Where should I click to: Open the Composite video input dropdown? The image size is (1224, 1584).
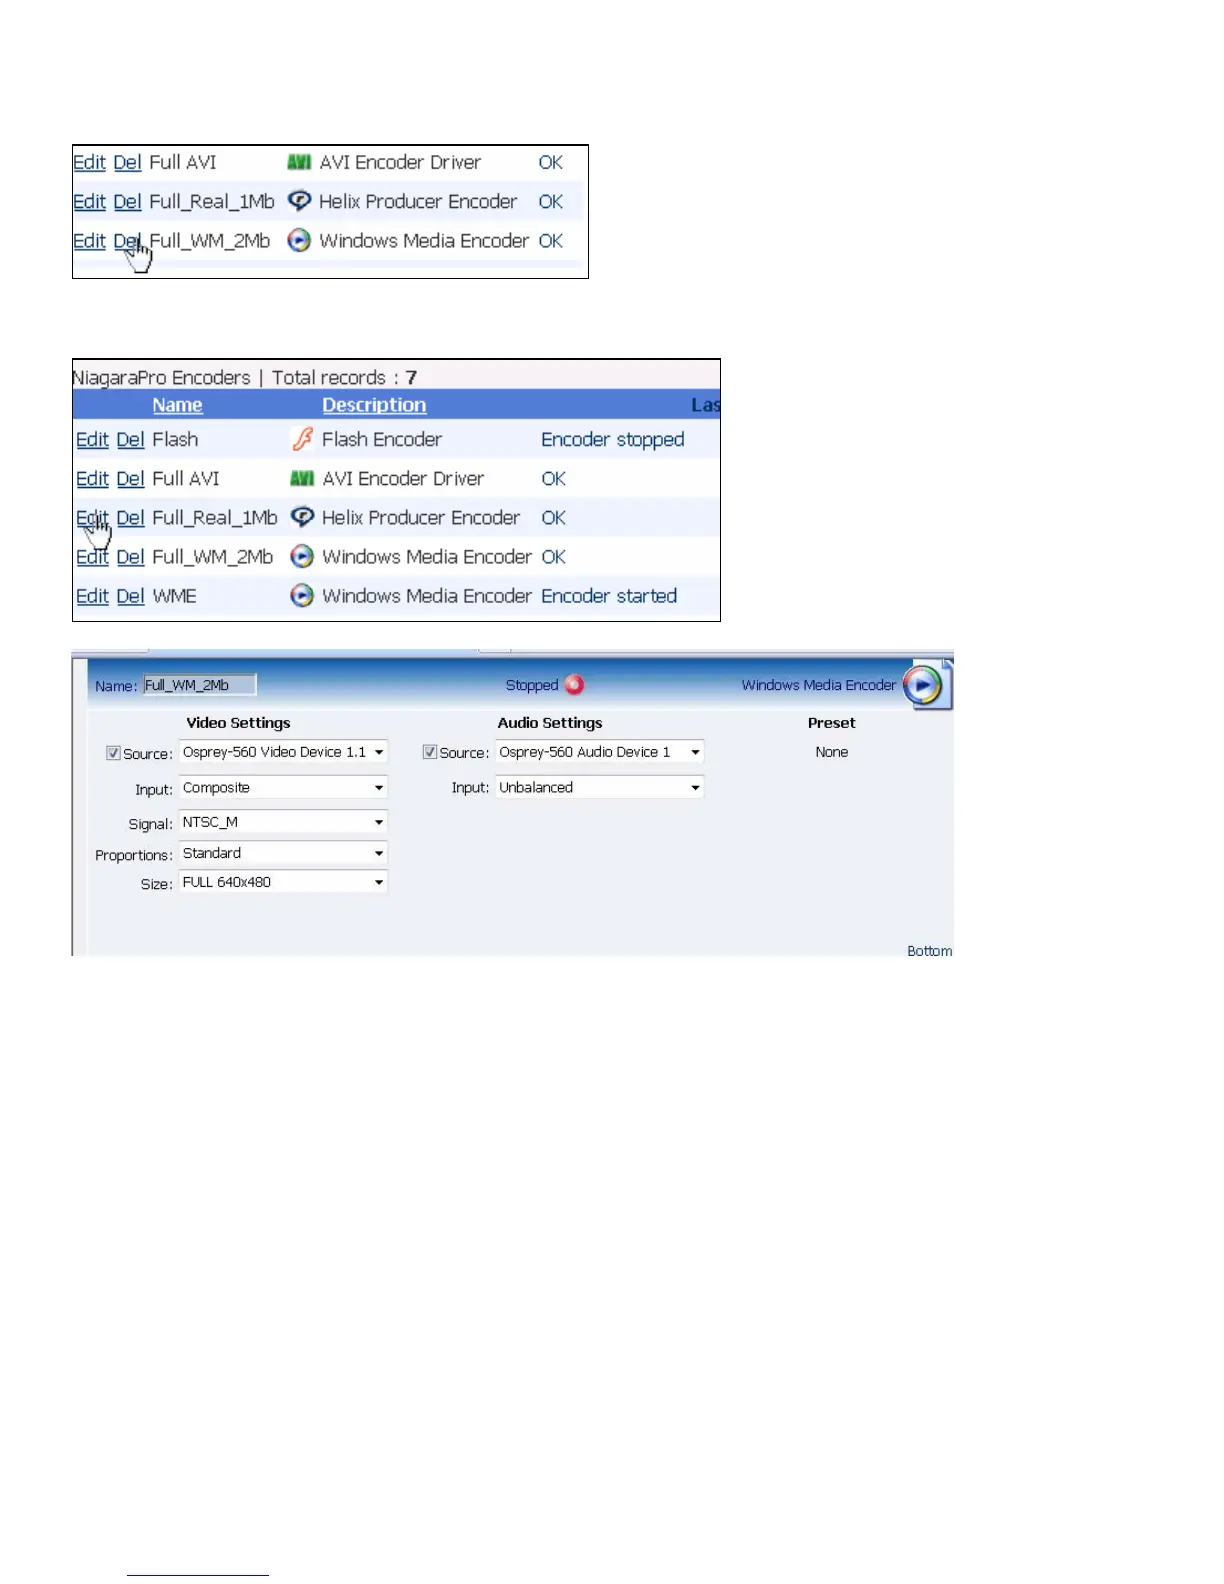coord(283,788)
